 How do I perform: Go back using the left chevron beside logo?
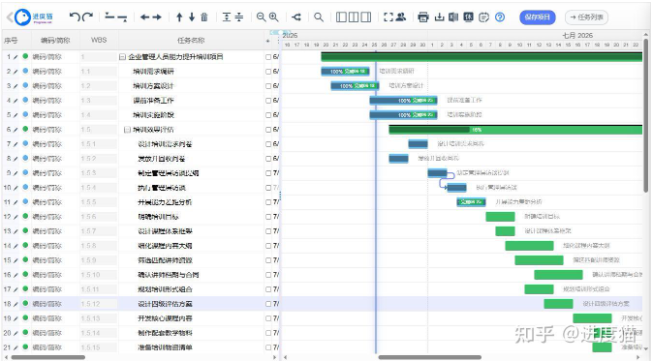(9, 17)
